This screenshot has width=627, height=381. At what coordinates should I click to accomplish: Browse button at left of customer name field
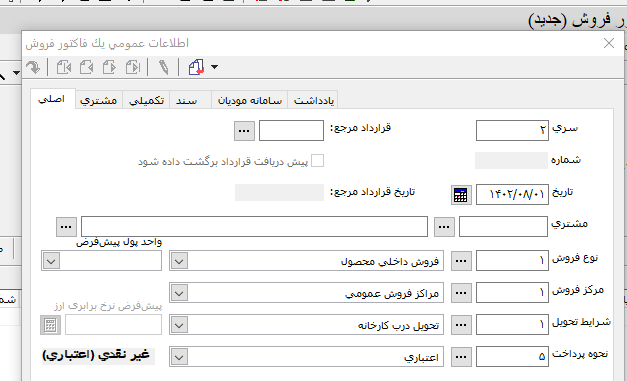coord(66,227)
